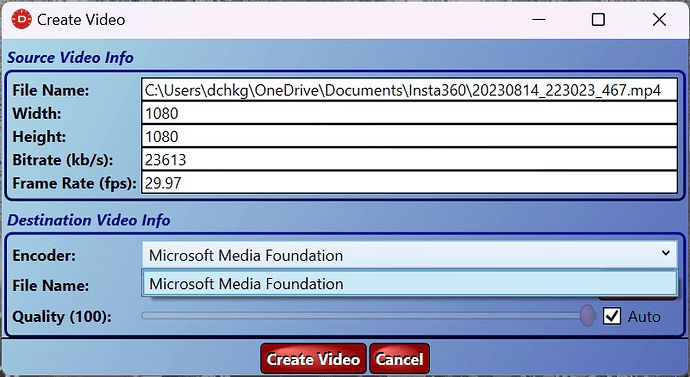Image resolution: width=690 pixels, height=377 pixels.
Task: Click the destination File Name label
Action: click(x=51, y=285)
